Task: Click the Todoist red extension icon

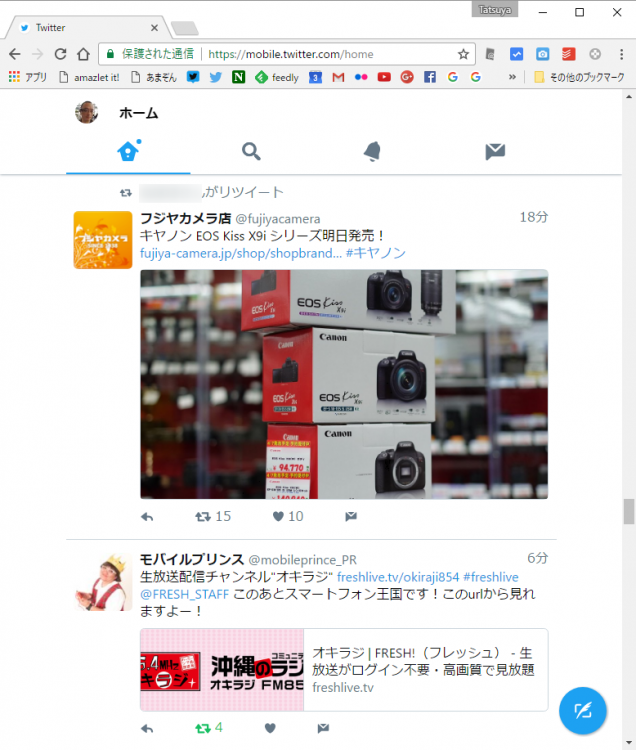Action: click(568, 54)
